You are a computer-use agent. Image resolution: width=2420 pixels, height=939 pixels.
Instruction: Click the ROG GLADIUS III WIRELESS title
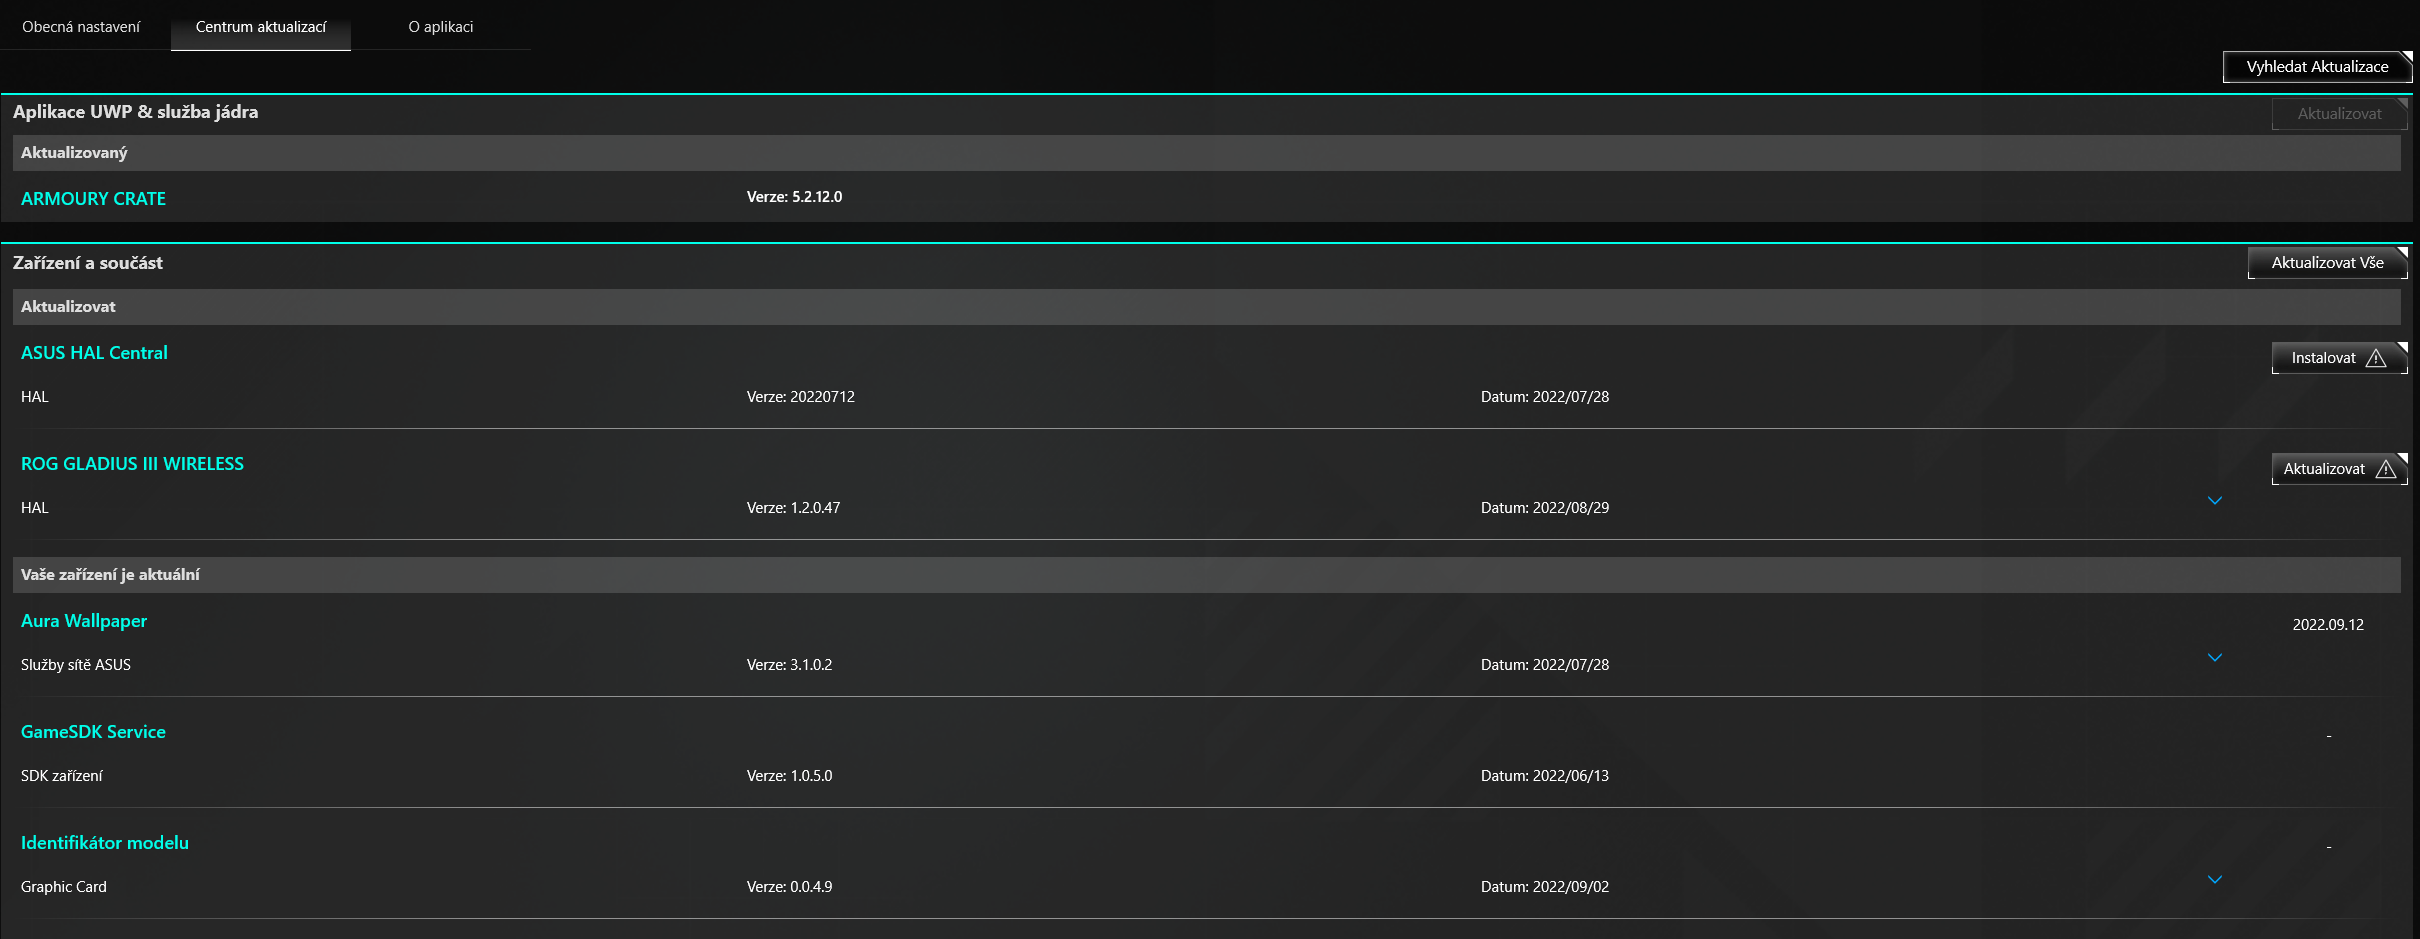tap(132, 464)
